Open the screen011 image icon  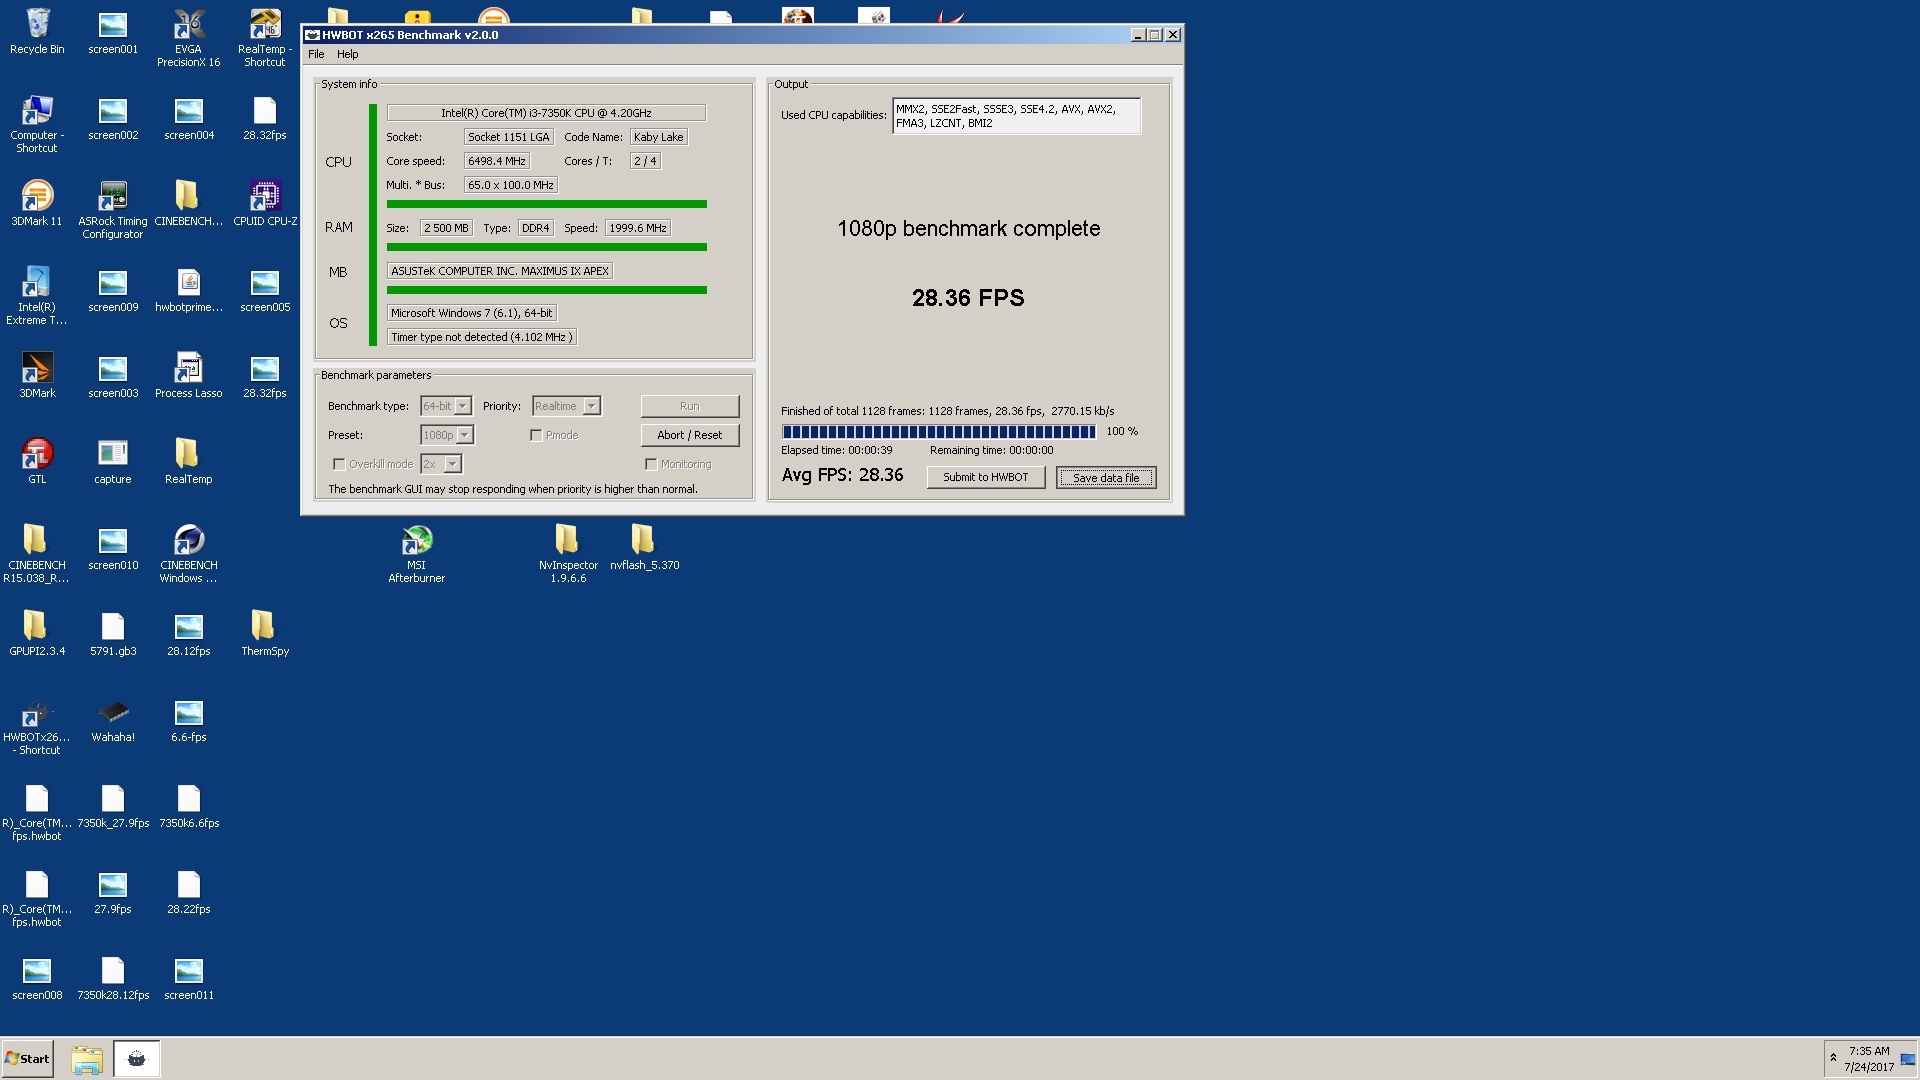(188, 977)
